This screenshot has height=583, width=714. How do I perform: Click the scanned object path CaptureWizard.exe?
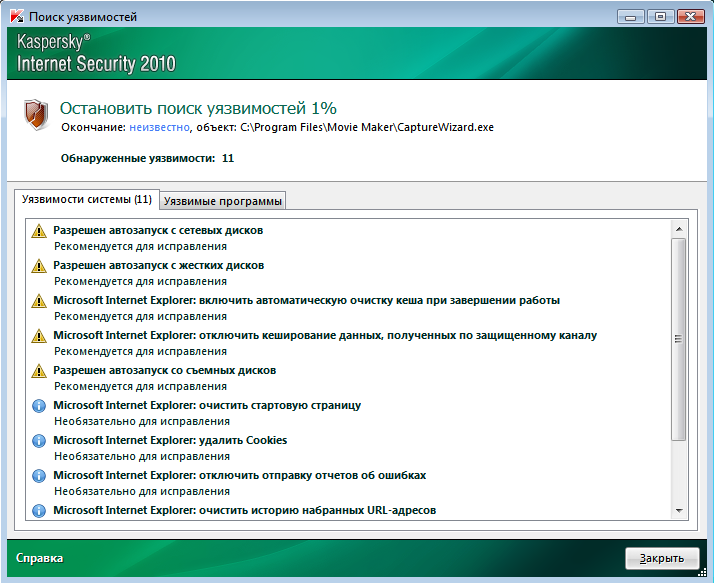367,128
